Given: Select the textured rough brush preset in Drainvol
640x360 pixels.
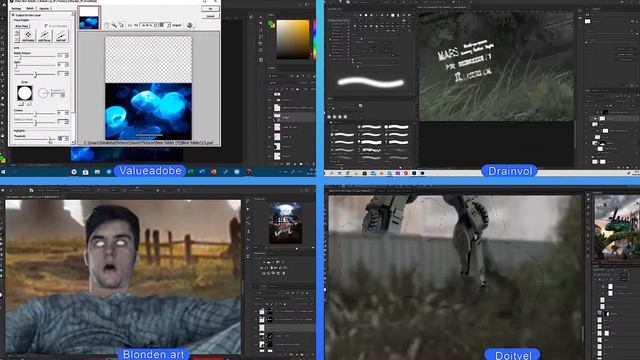Looking at the screenshot, I should pos(370,150).
